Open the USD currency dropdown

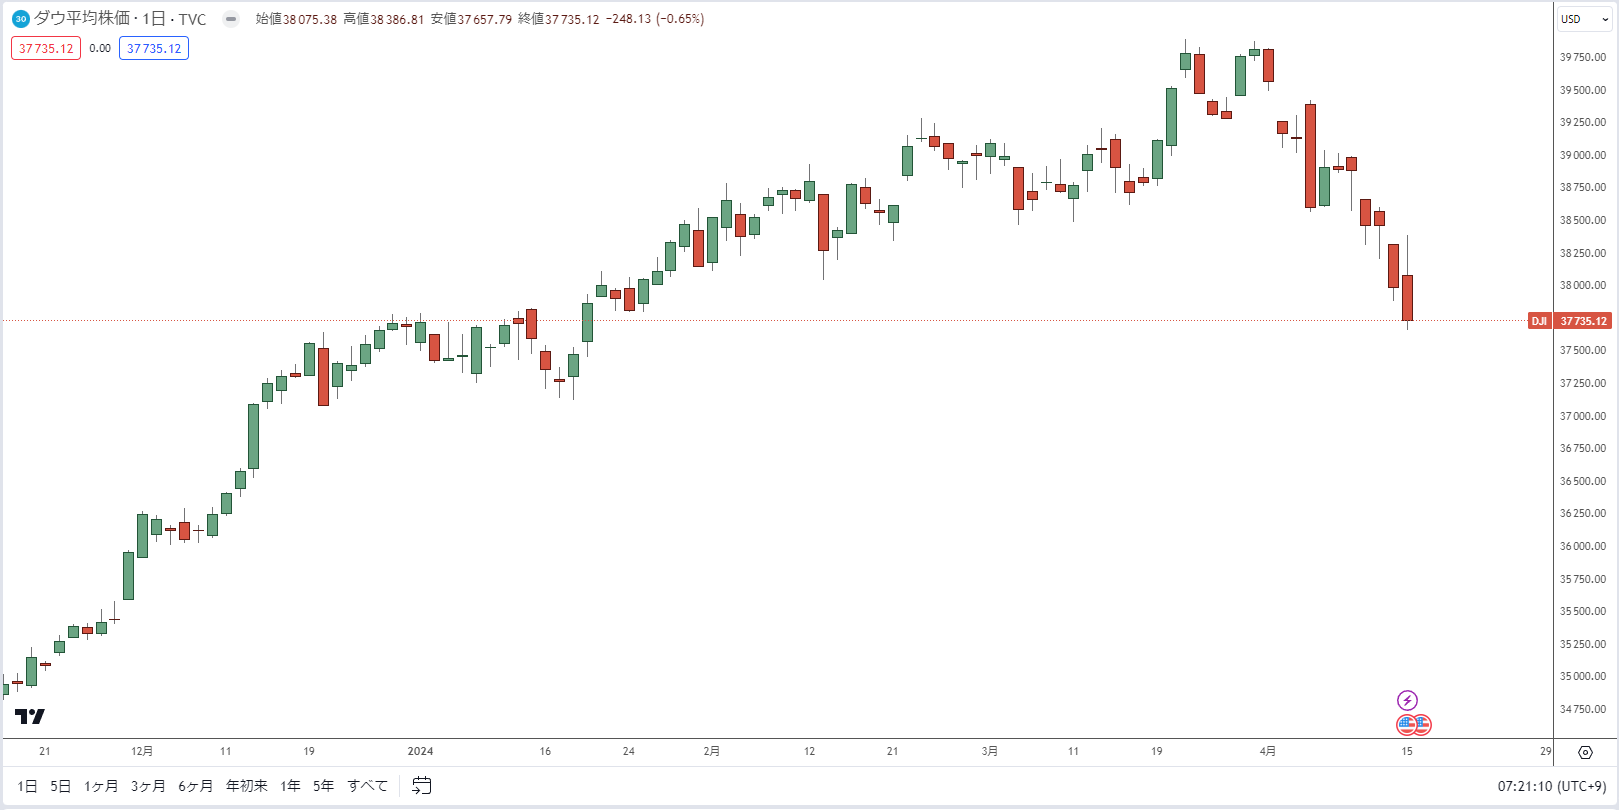1584,19
